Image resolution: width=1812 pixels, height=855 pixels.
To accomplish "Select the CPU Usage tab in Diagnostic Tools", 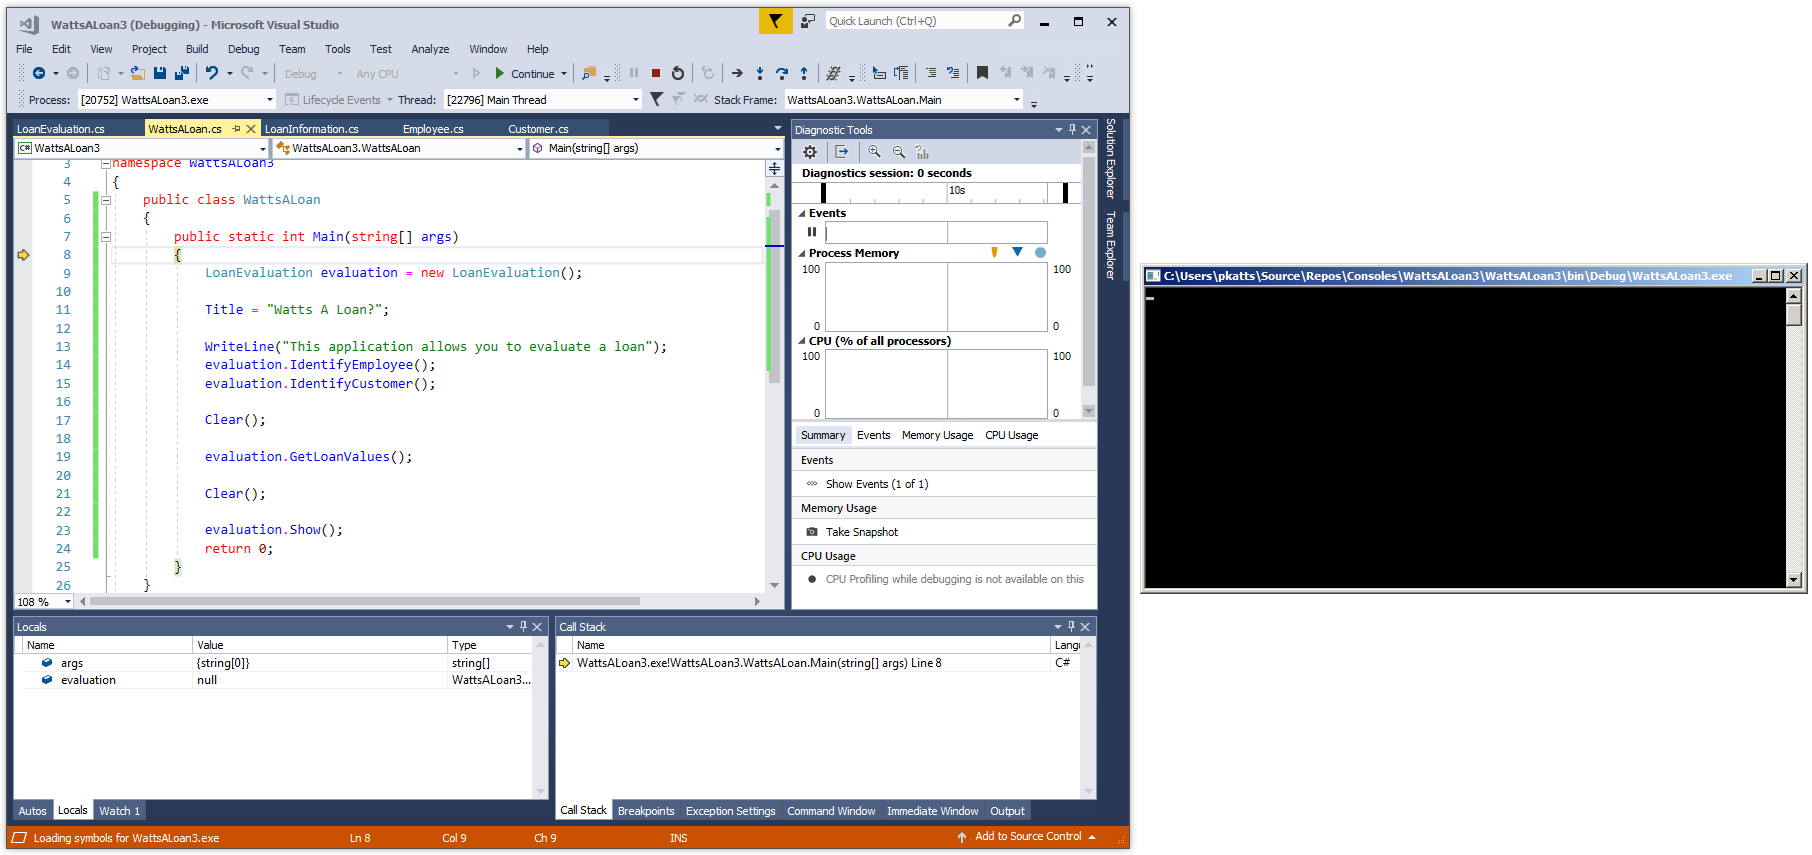I will [x=1011, y=435].
